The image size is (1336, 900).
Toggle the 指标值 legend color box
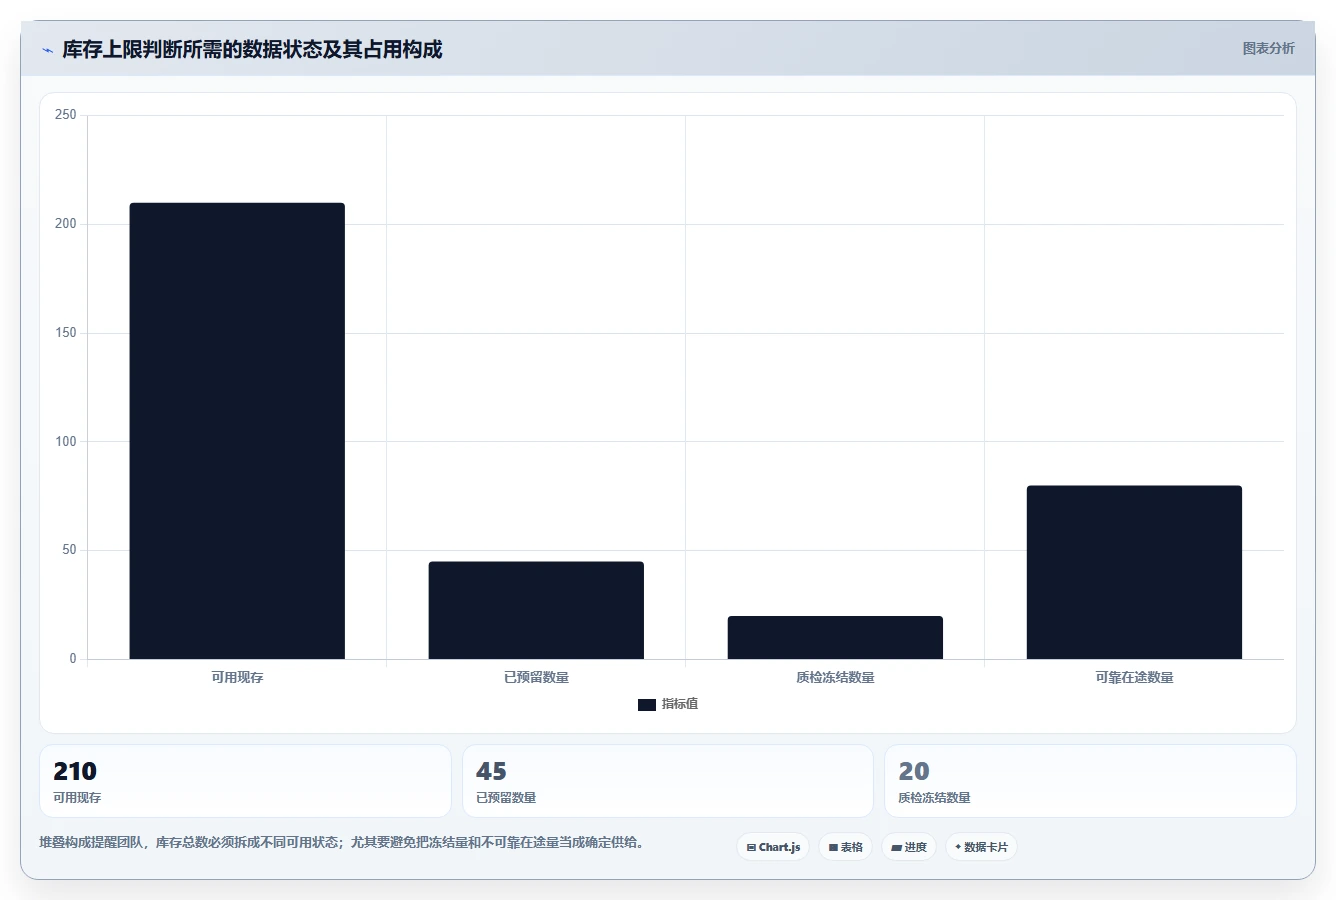[647, 705]
